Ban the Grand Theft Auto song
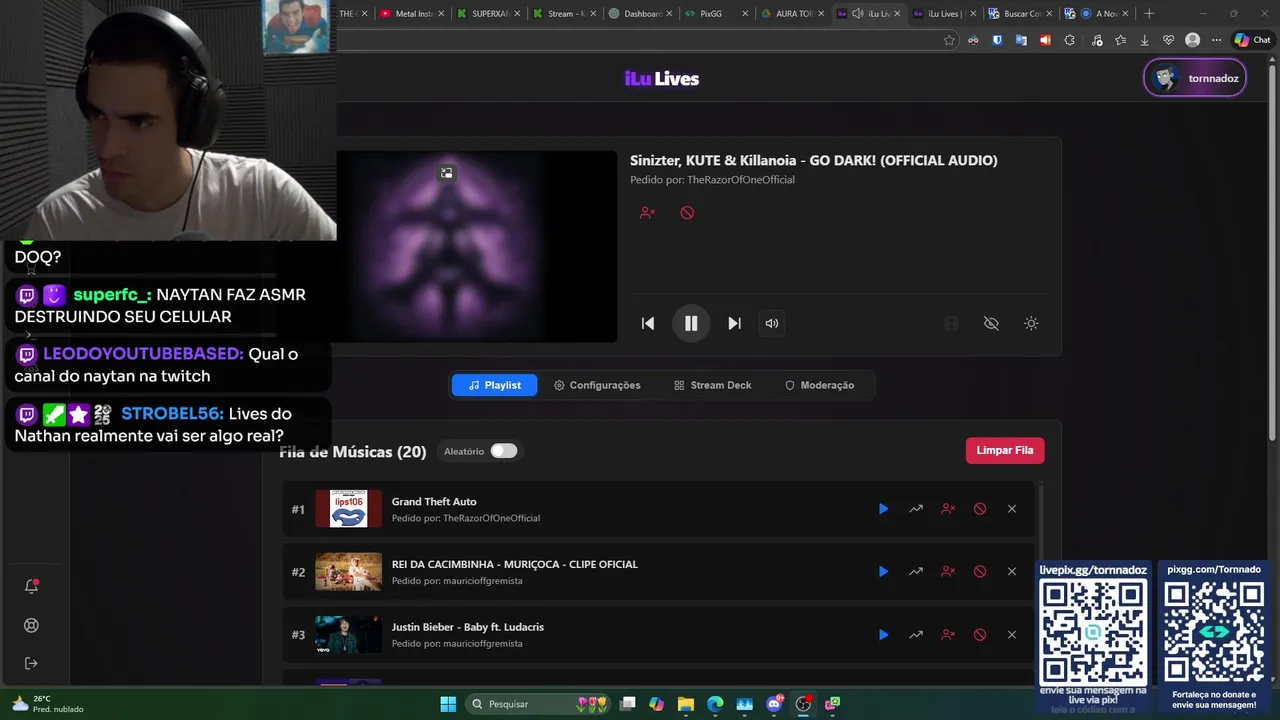This screenshot has height=720, width=1280. (x=979, y=509)
